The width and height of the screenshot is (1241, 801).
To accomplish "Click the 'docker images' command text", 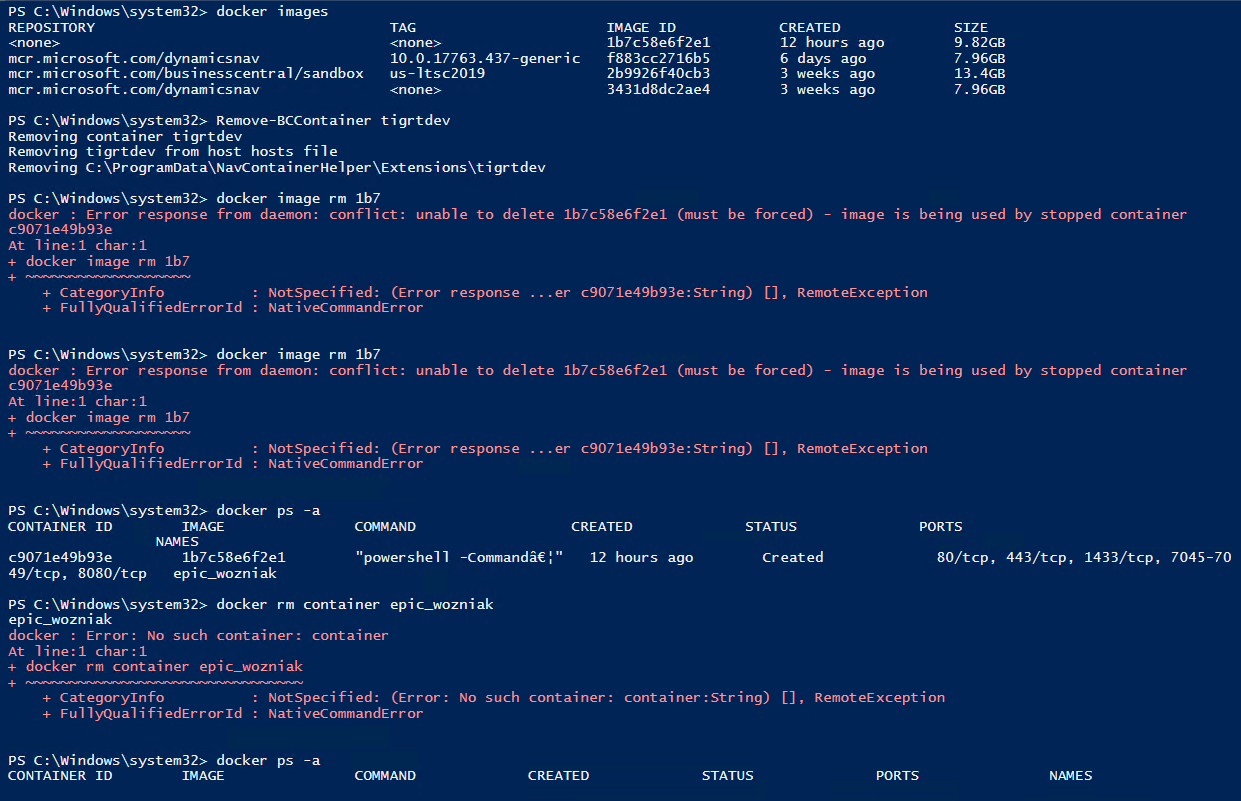I will (272, 11).
